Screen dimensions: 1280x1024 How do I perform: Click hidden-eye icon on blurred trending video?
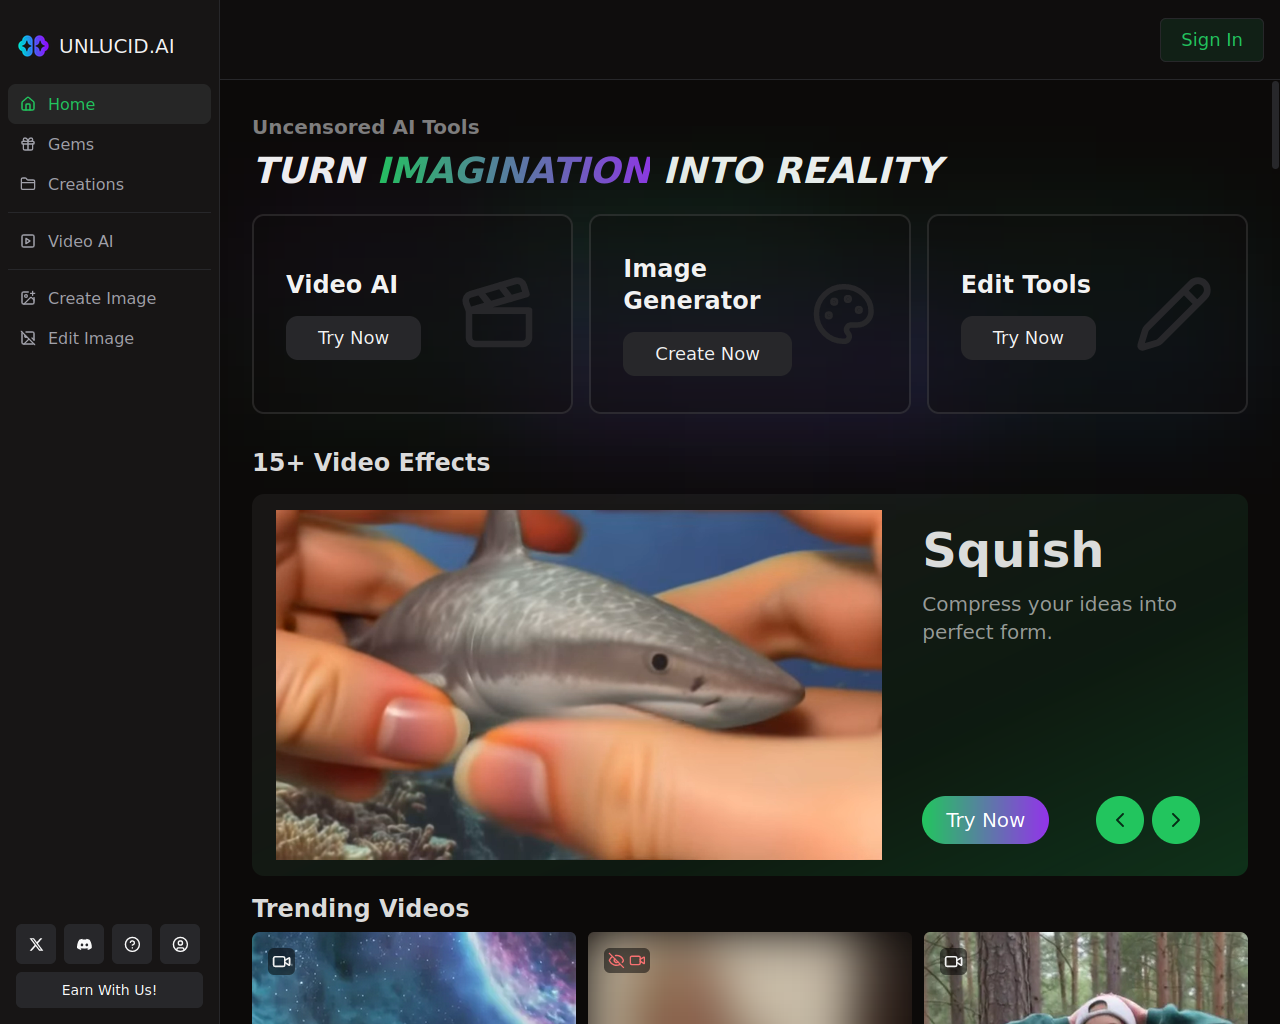pyautogui.click(x=617, y=960)
